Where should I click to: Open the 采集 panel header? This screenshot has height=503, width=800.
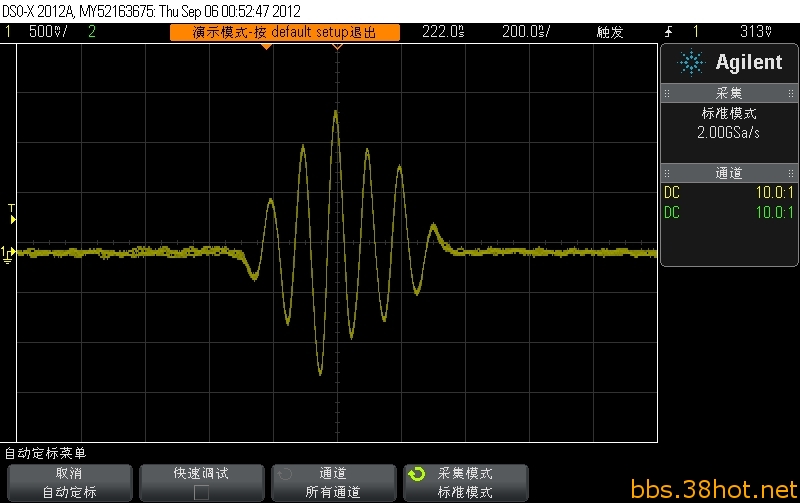click(x=729, y=93)
